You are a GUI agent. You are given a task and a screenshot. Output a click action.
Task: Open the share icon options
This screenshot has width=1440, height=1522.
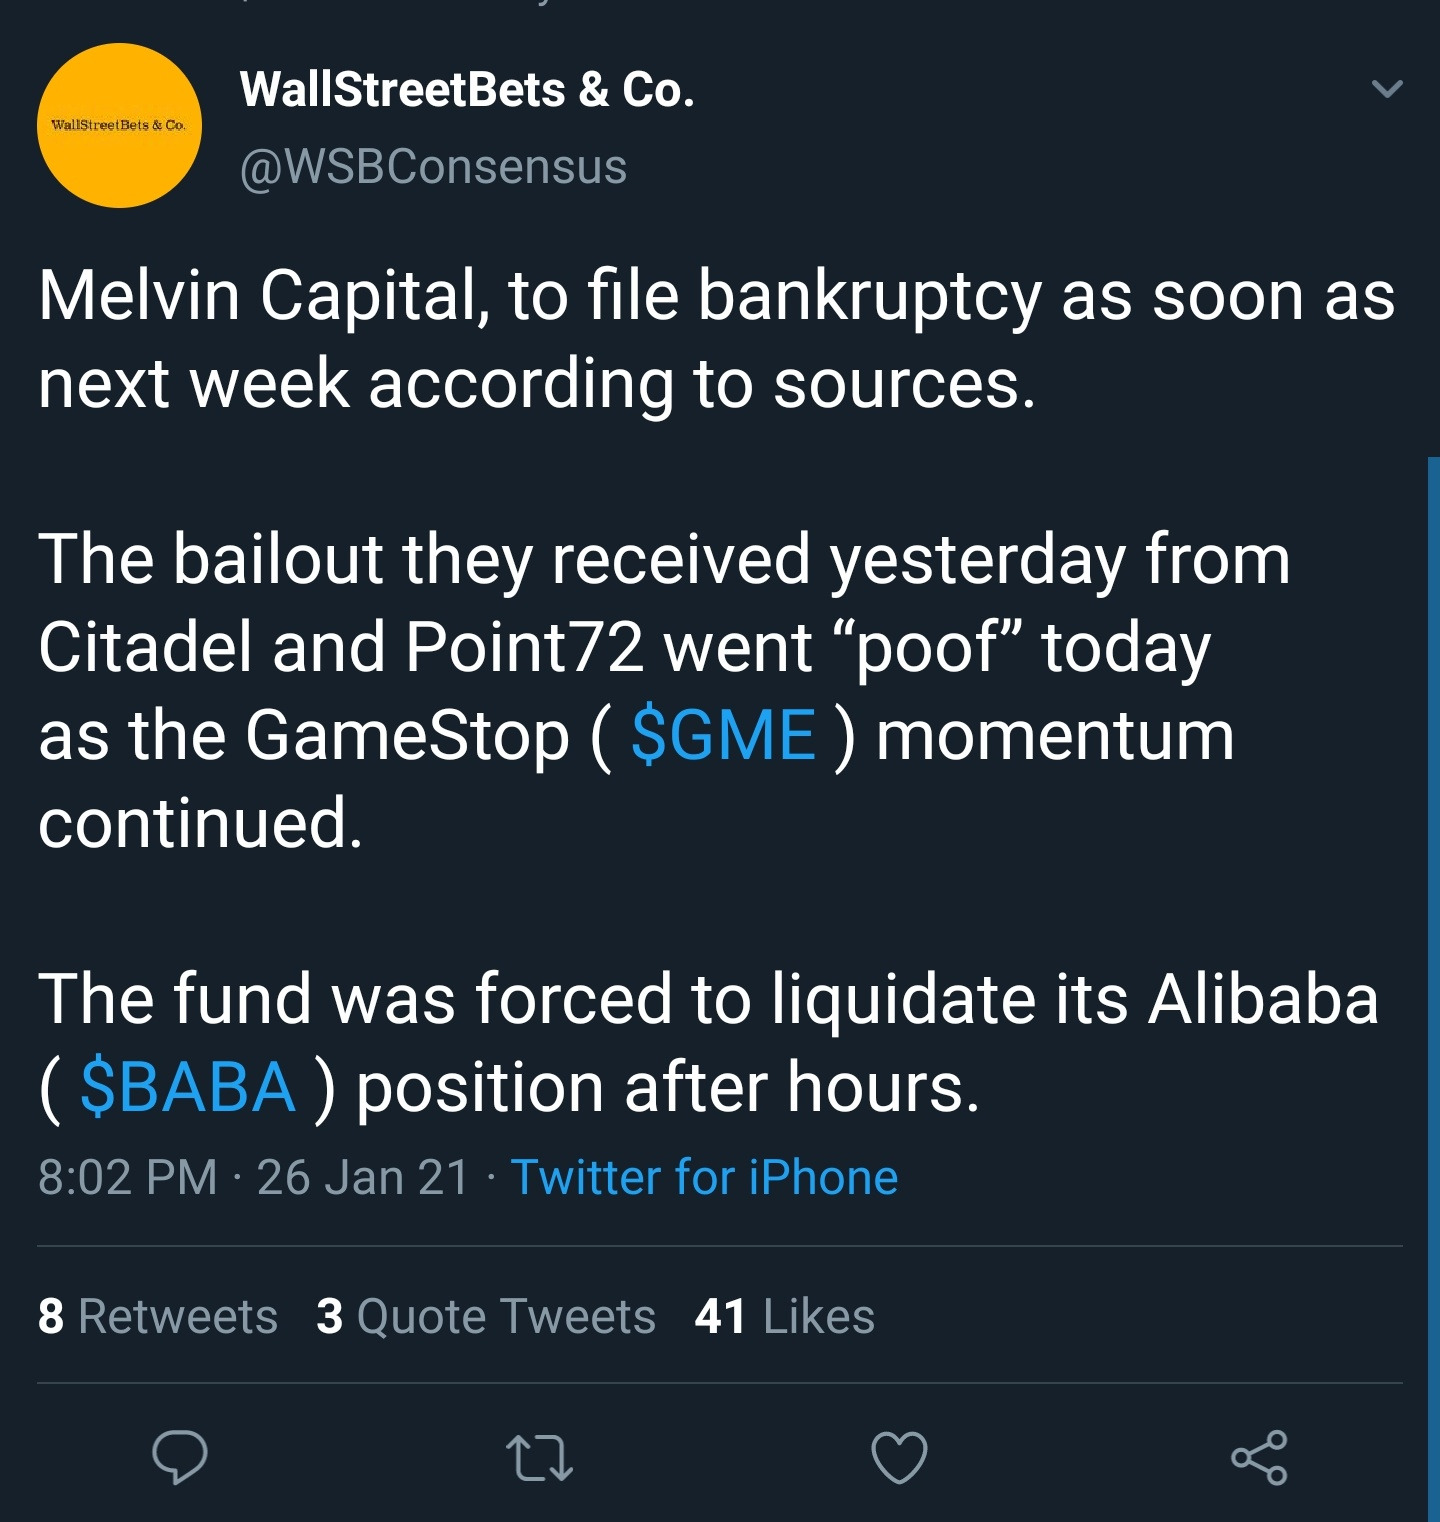point(1259,1457)
